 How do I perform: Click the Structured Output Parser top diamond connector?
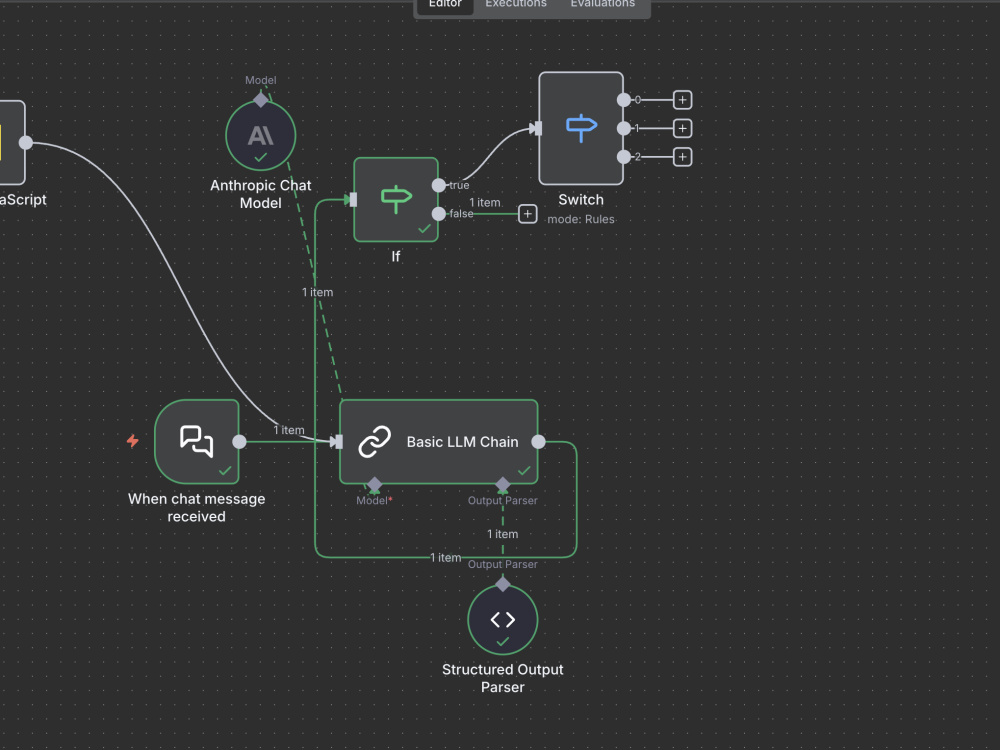pyautogui.click(x=503, y=584)
